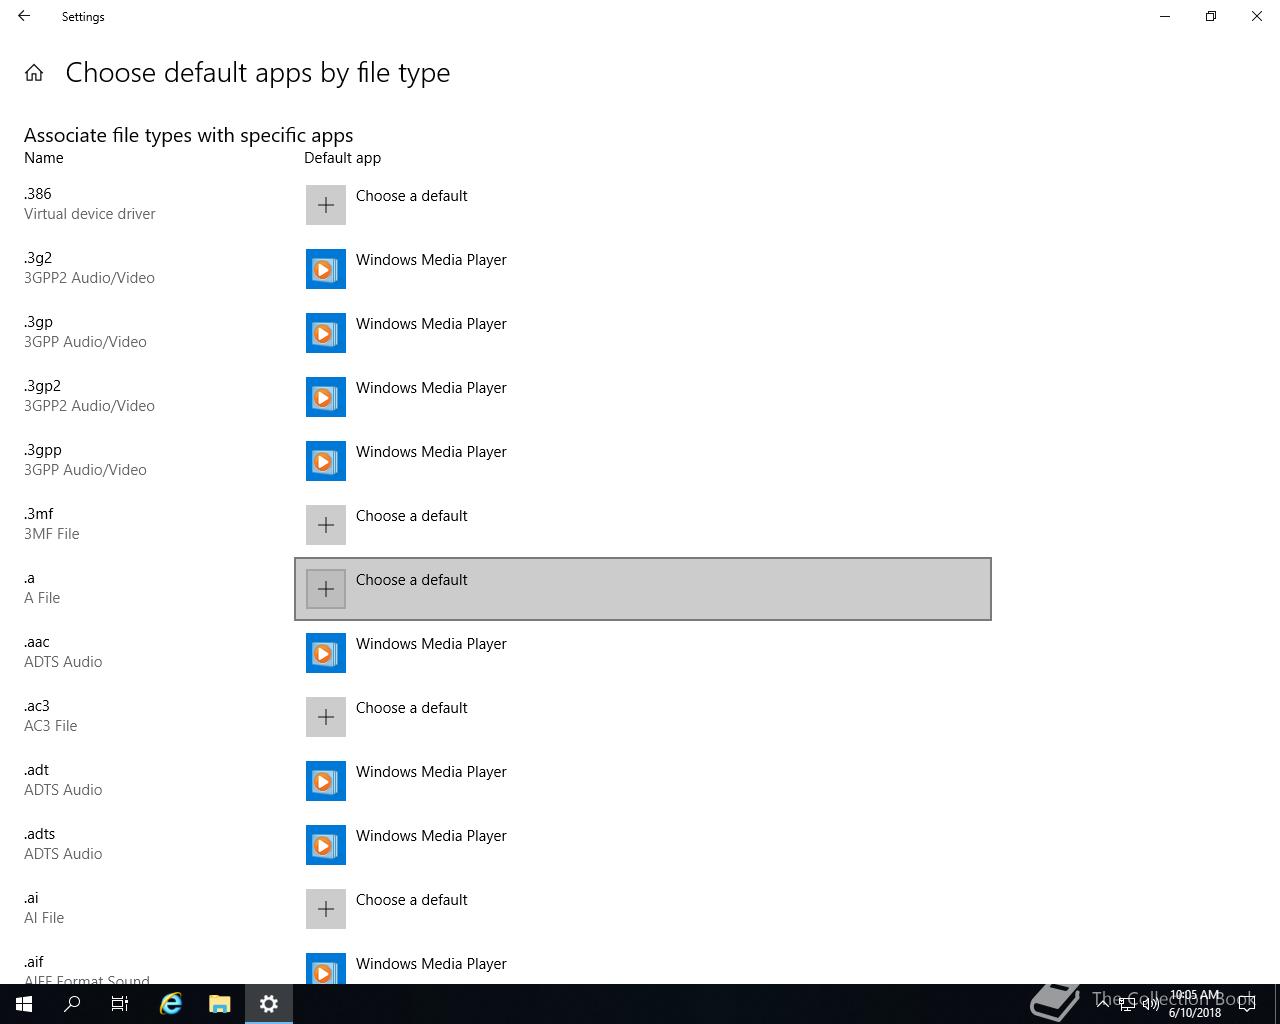
Task: Change Windows Media Player label for .3gp2
Action: click(431, 388)
